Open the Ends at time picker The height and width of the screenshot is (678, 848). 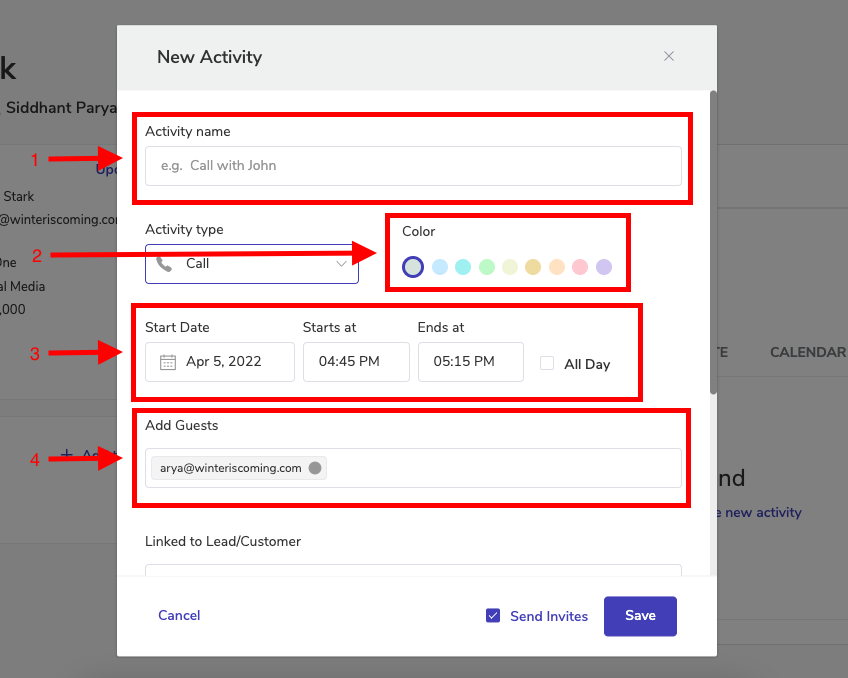point(470,362)
